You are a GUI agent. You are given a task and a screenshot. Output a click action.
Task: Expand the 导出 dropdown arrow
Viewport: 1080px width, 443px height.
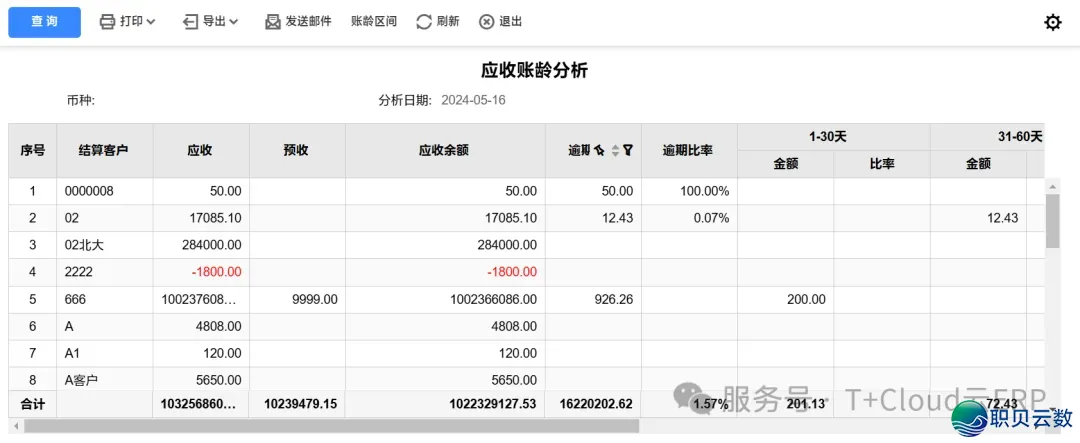point(233,22)
